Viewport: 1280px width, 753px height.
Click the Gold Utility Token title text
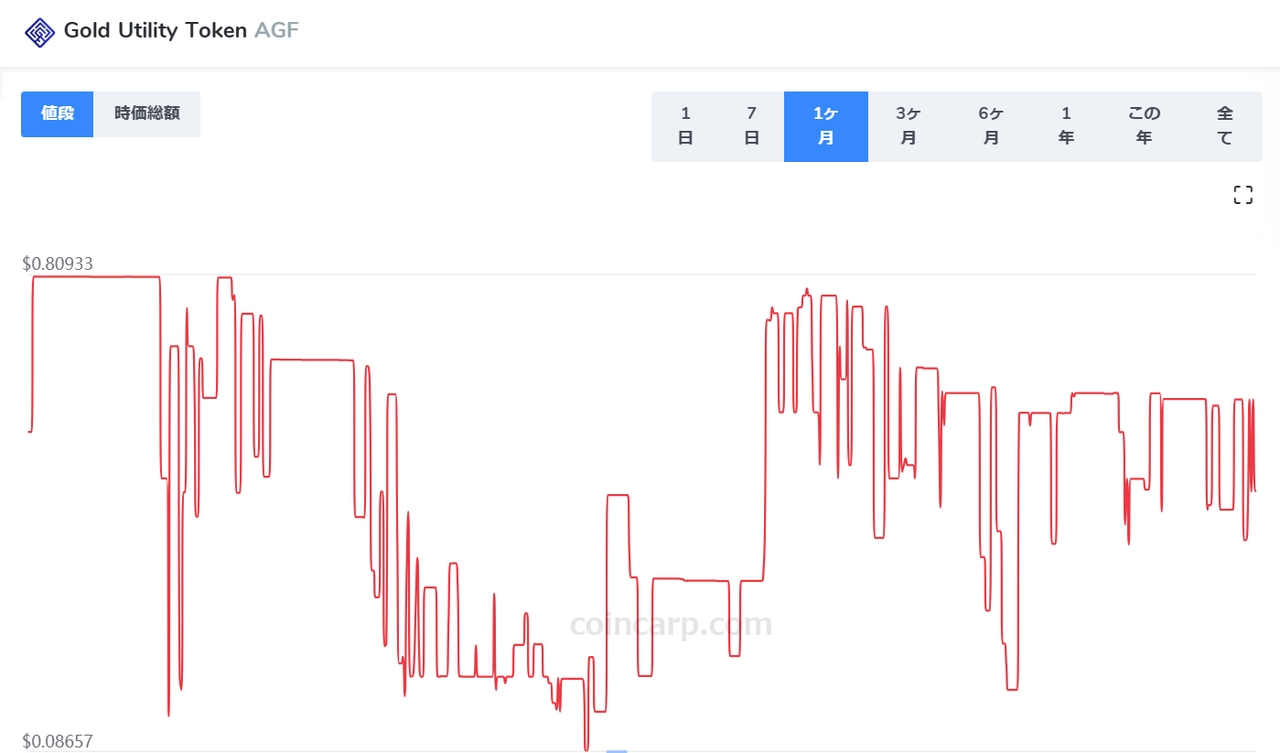[x=155, y=31]
